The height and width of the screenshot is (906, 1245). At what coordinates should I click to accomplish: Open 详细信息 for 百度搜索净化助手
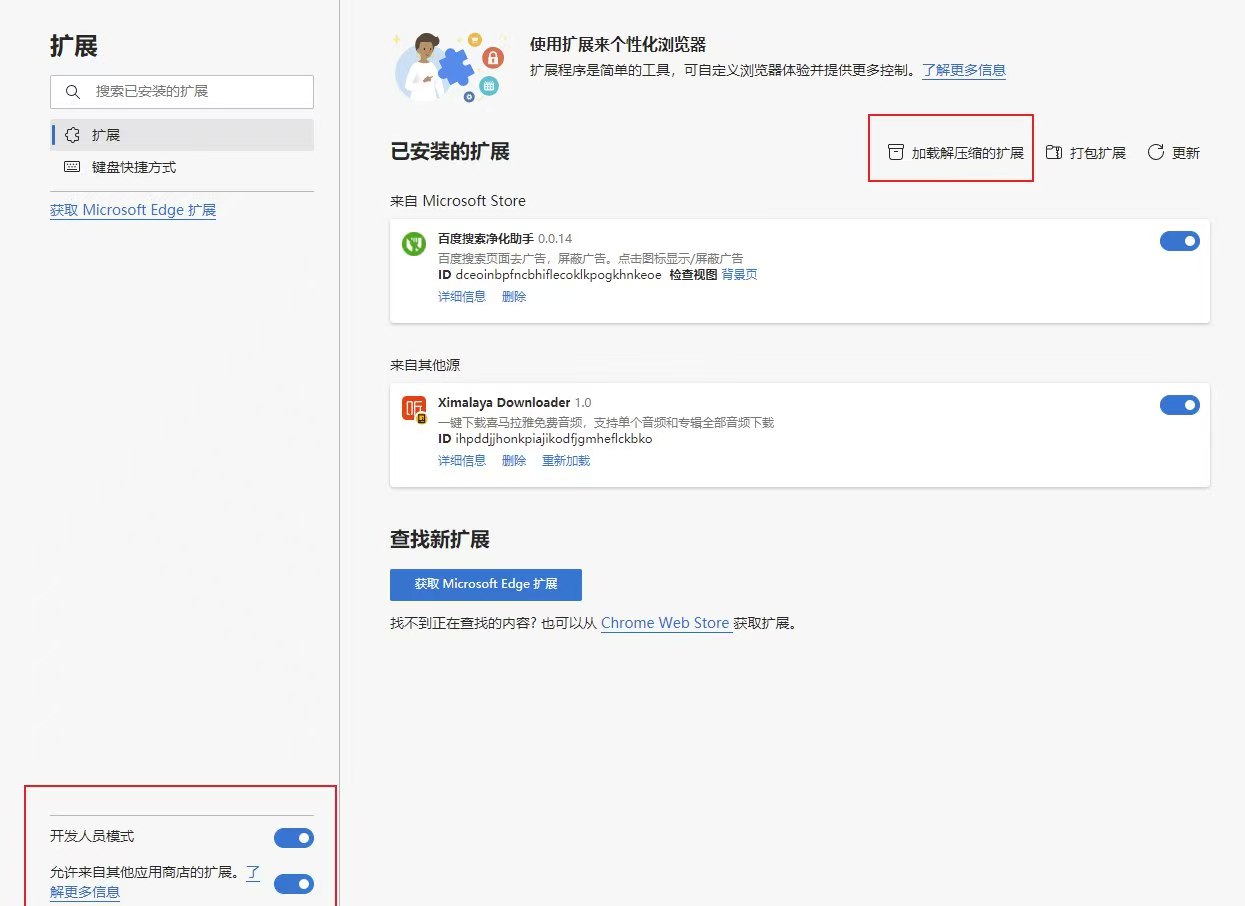pos(462,297)
